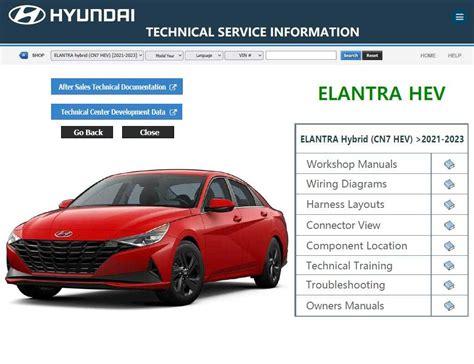Viewport: 474px width, 364px height.
Task: Select the Workshop Manuals row text
Action: click(352, 164)
